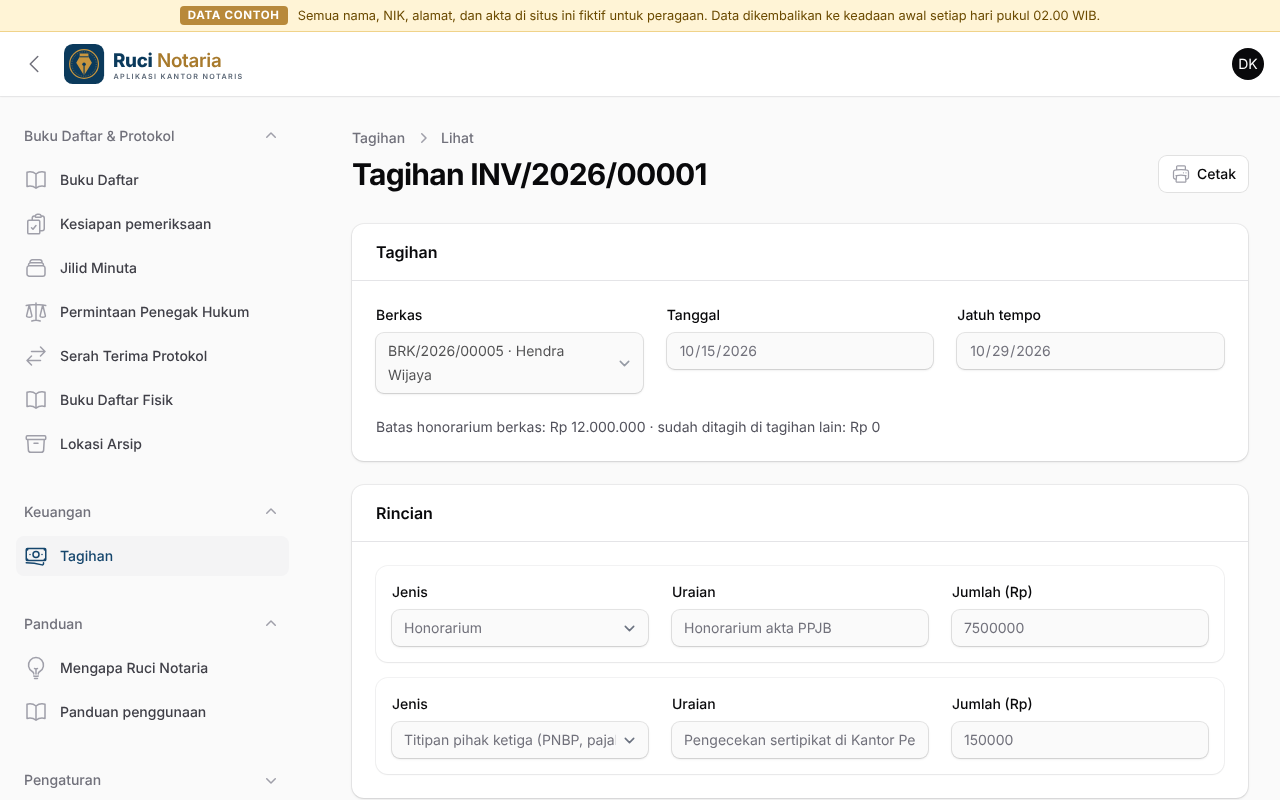Viewport: 1280px width, 800px height.
Task: Click the Buku Daftar book icon
Action: [36, 180]
